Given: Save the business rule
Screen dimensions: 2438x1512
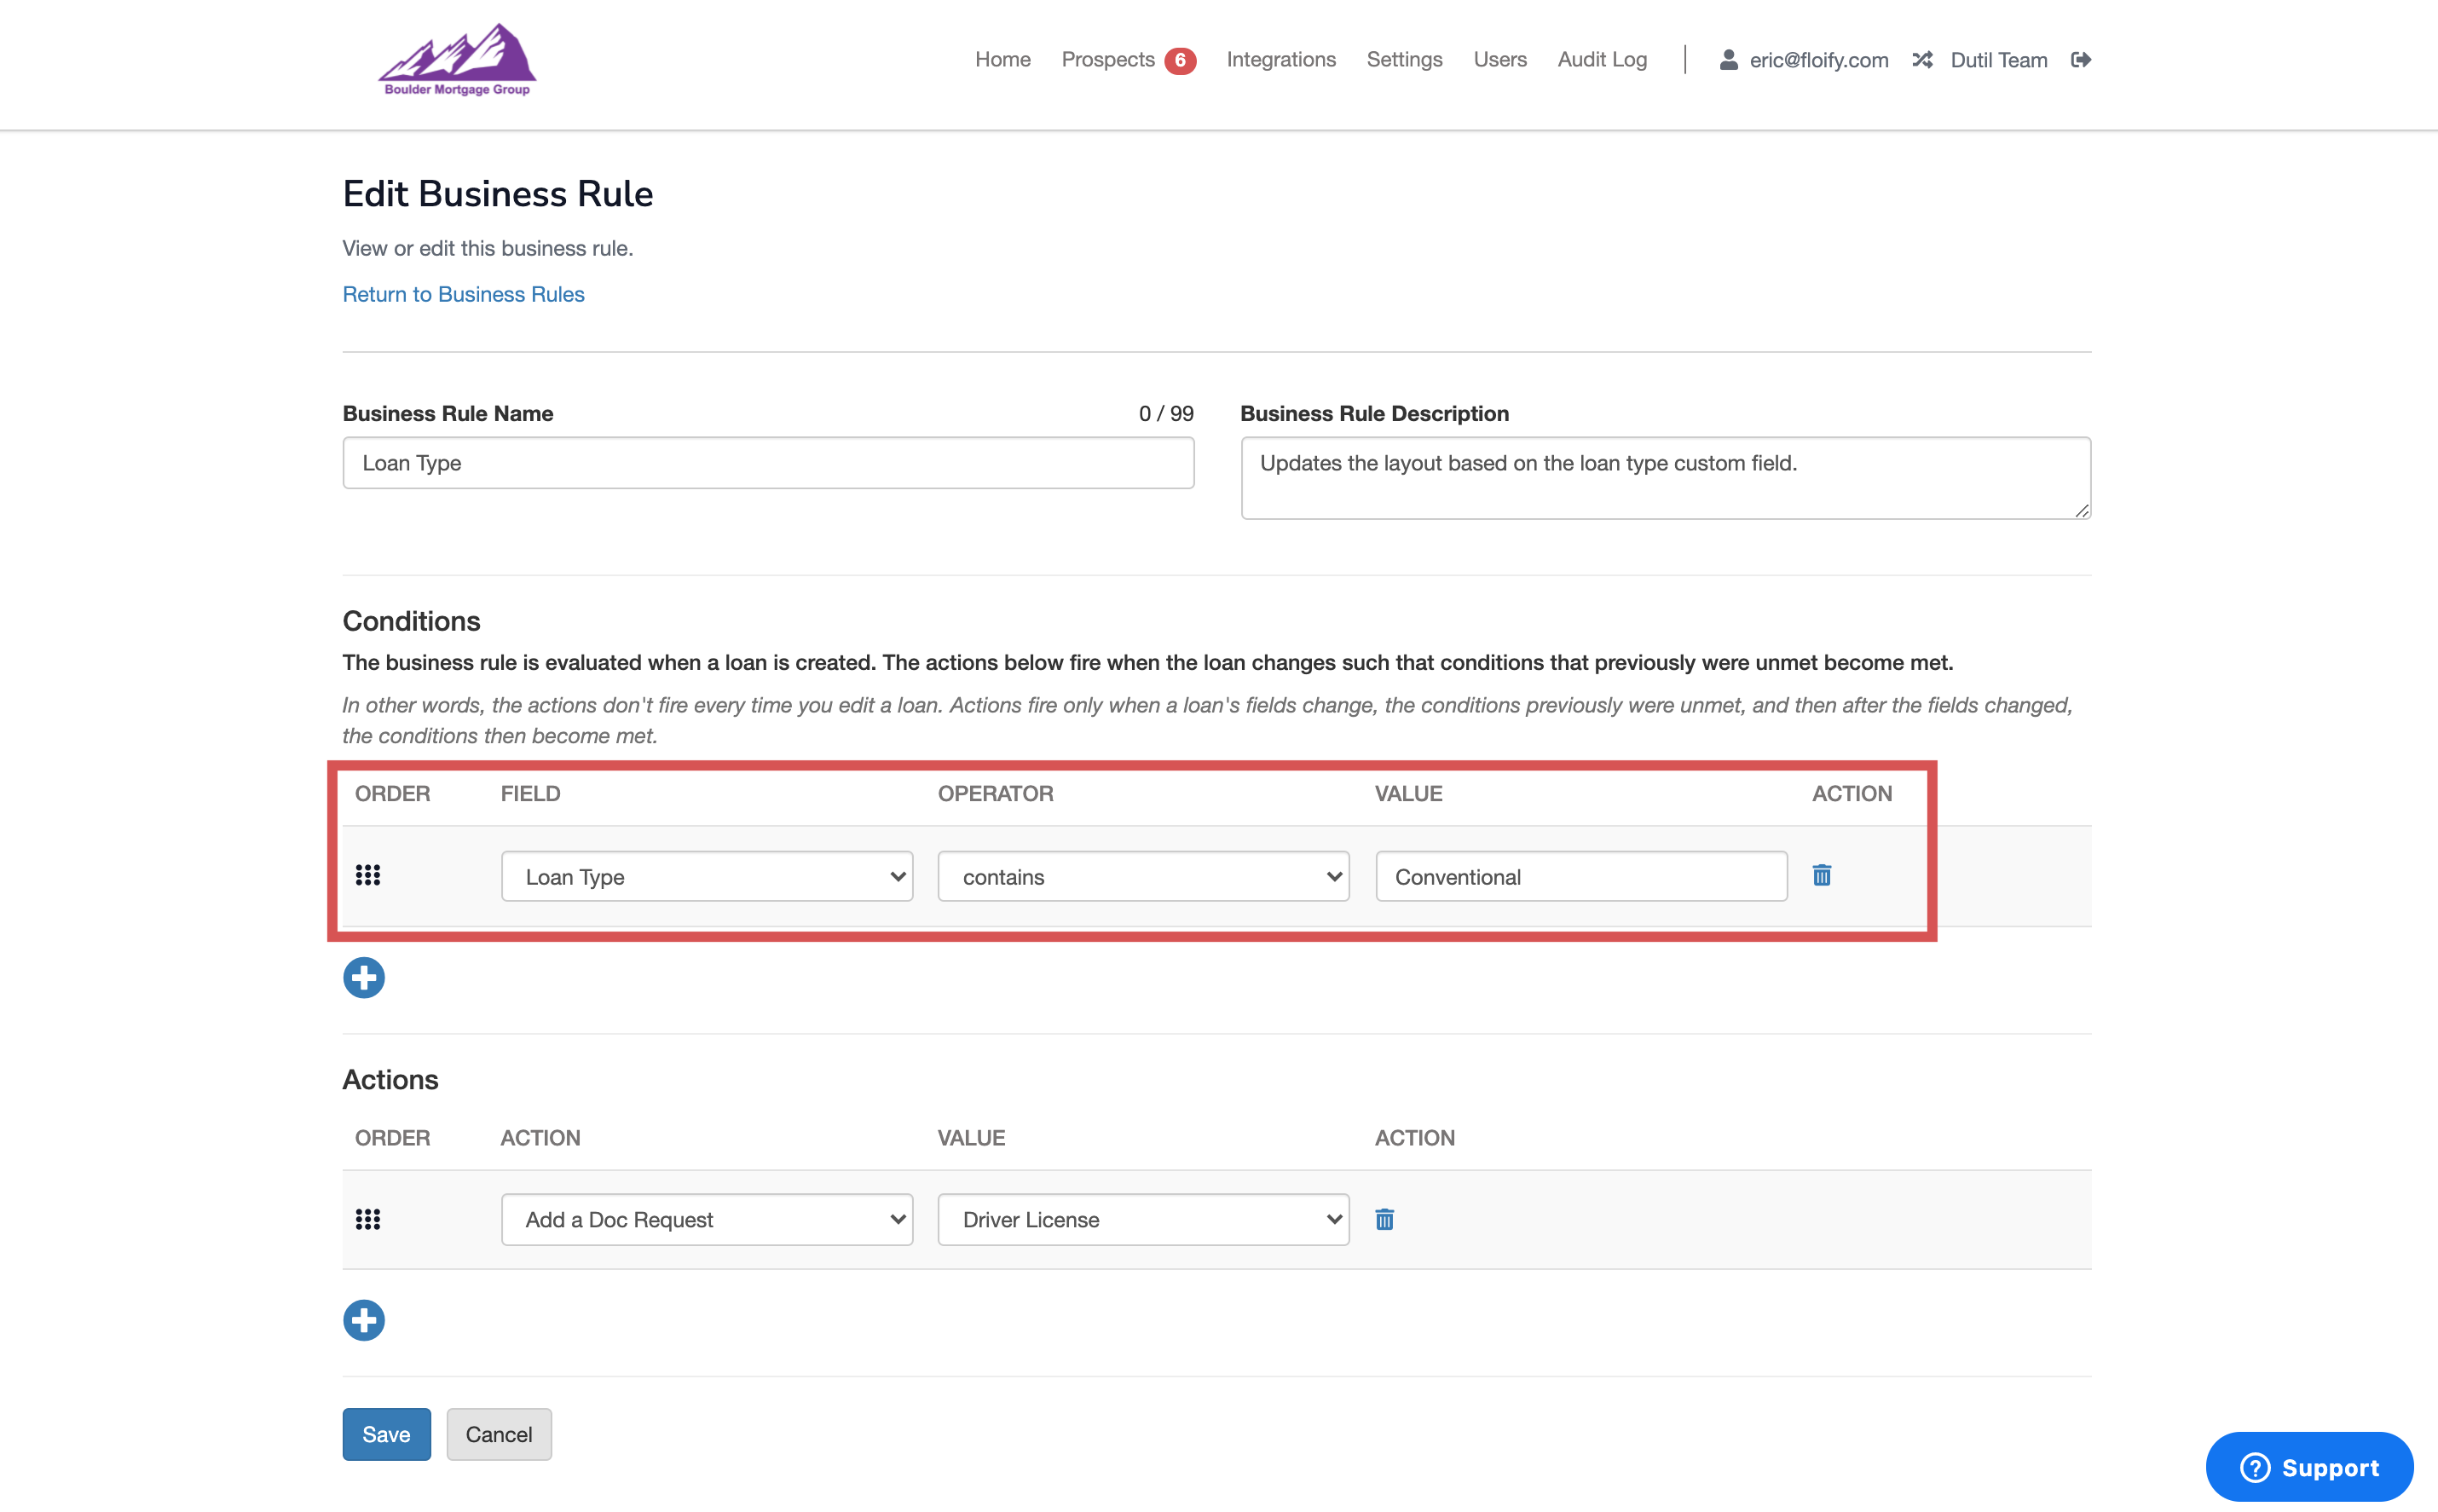Looking at the screenshot, I should (x=386, y=1434).
